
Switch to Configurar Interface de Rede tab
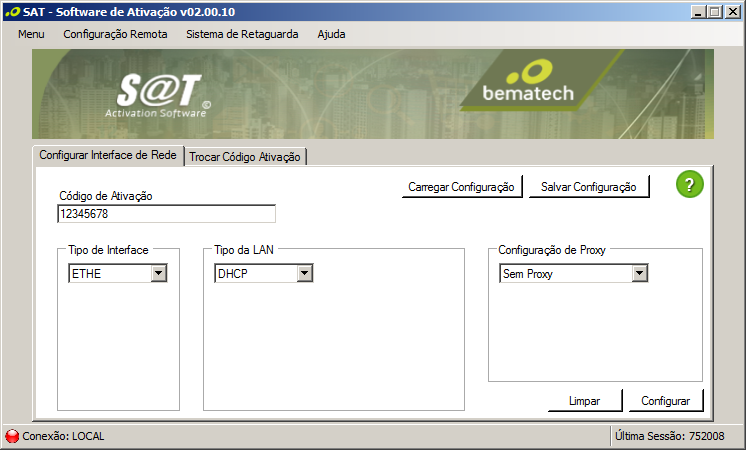click(108, 155)
